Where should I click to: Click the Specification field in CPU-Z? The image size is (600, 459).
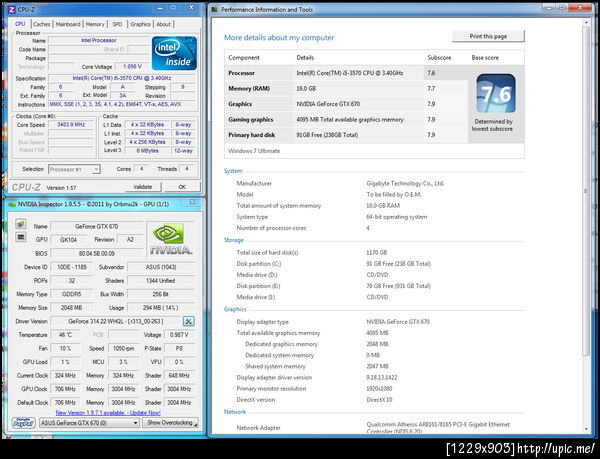pyautogui.click(x=122, y=78)
